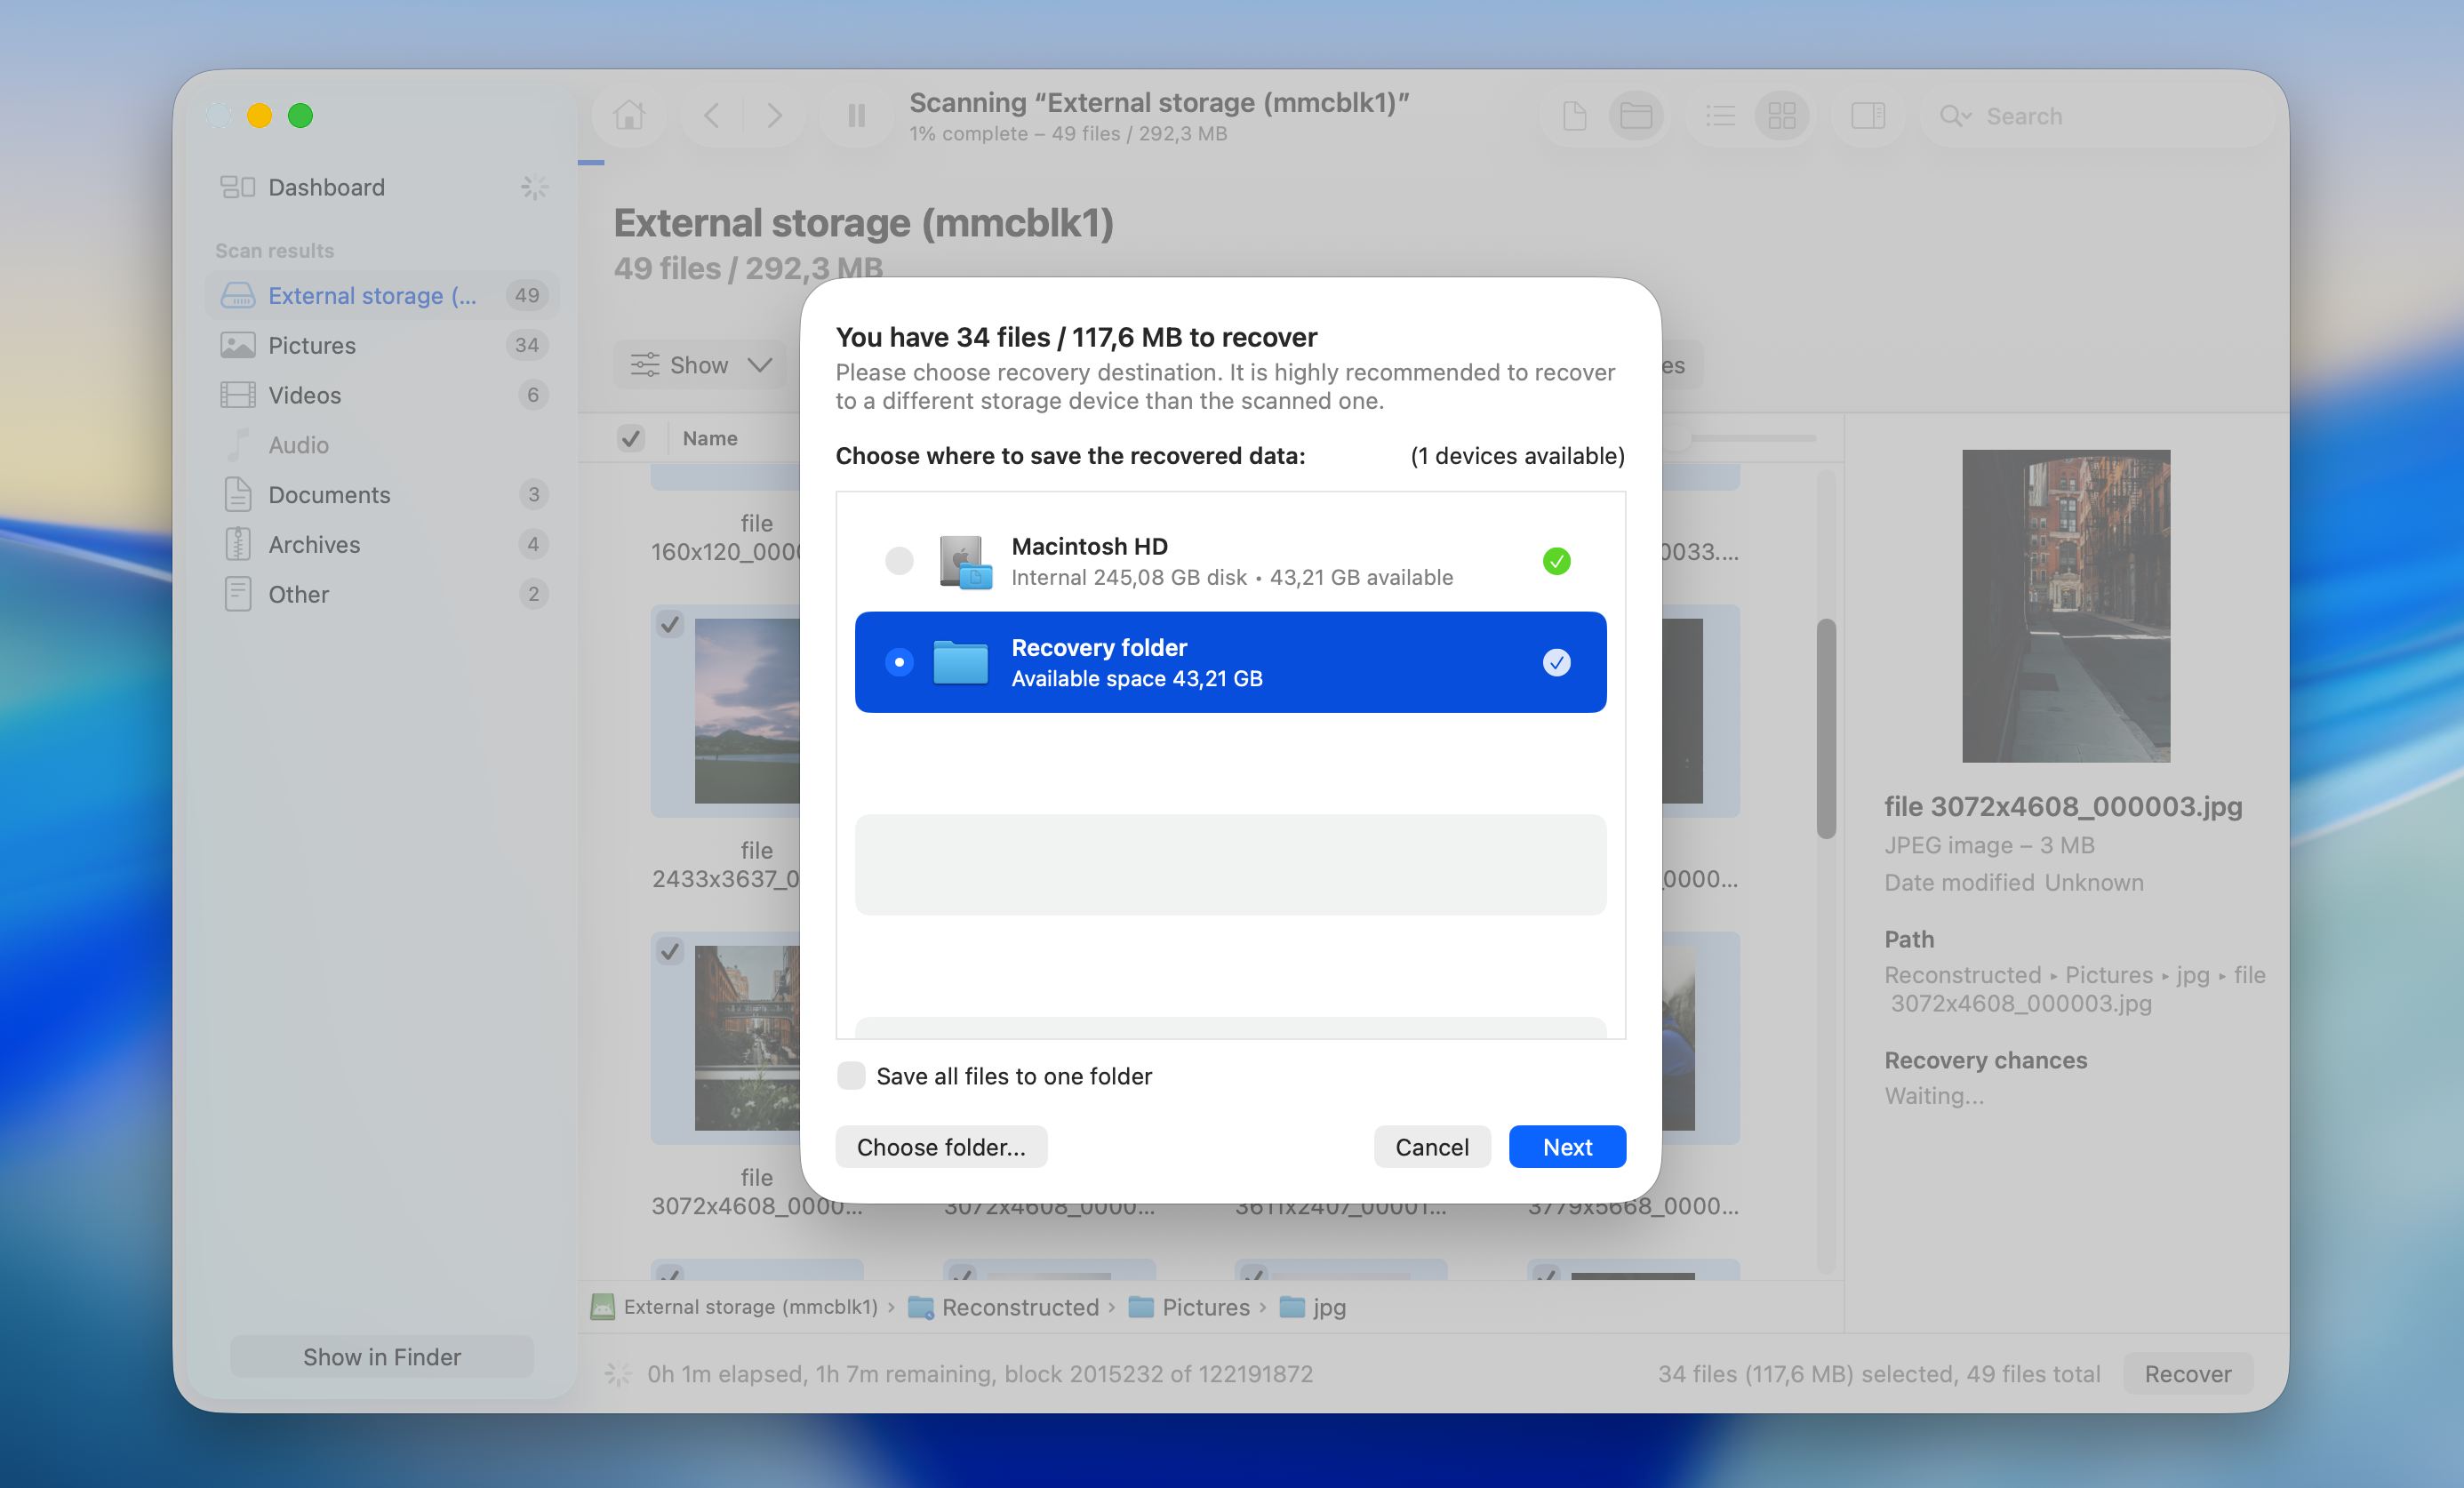The width and height of the screenshot is (2464, 1488).
Task: Open the Choose folder dialog
Action: [x=940, y=1147]
